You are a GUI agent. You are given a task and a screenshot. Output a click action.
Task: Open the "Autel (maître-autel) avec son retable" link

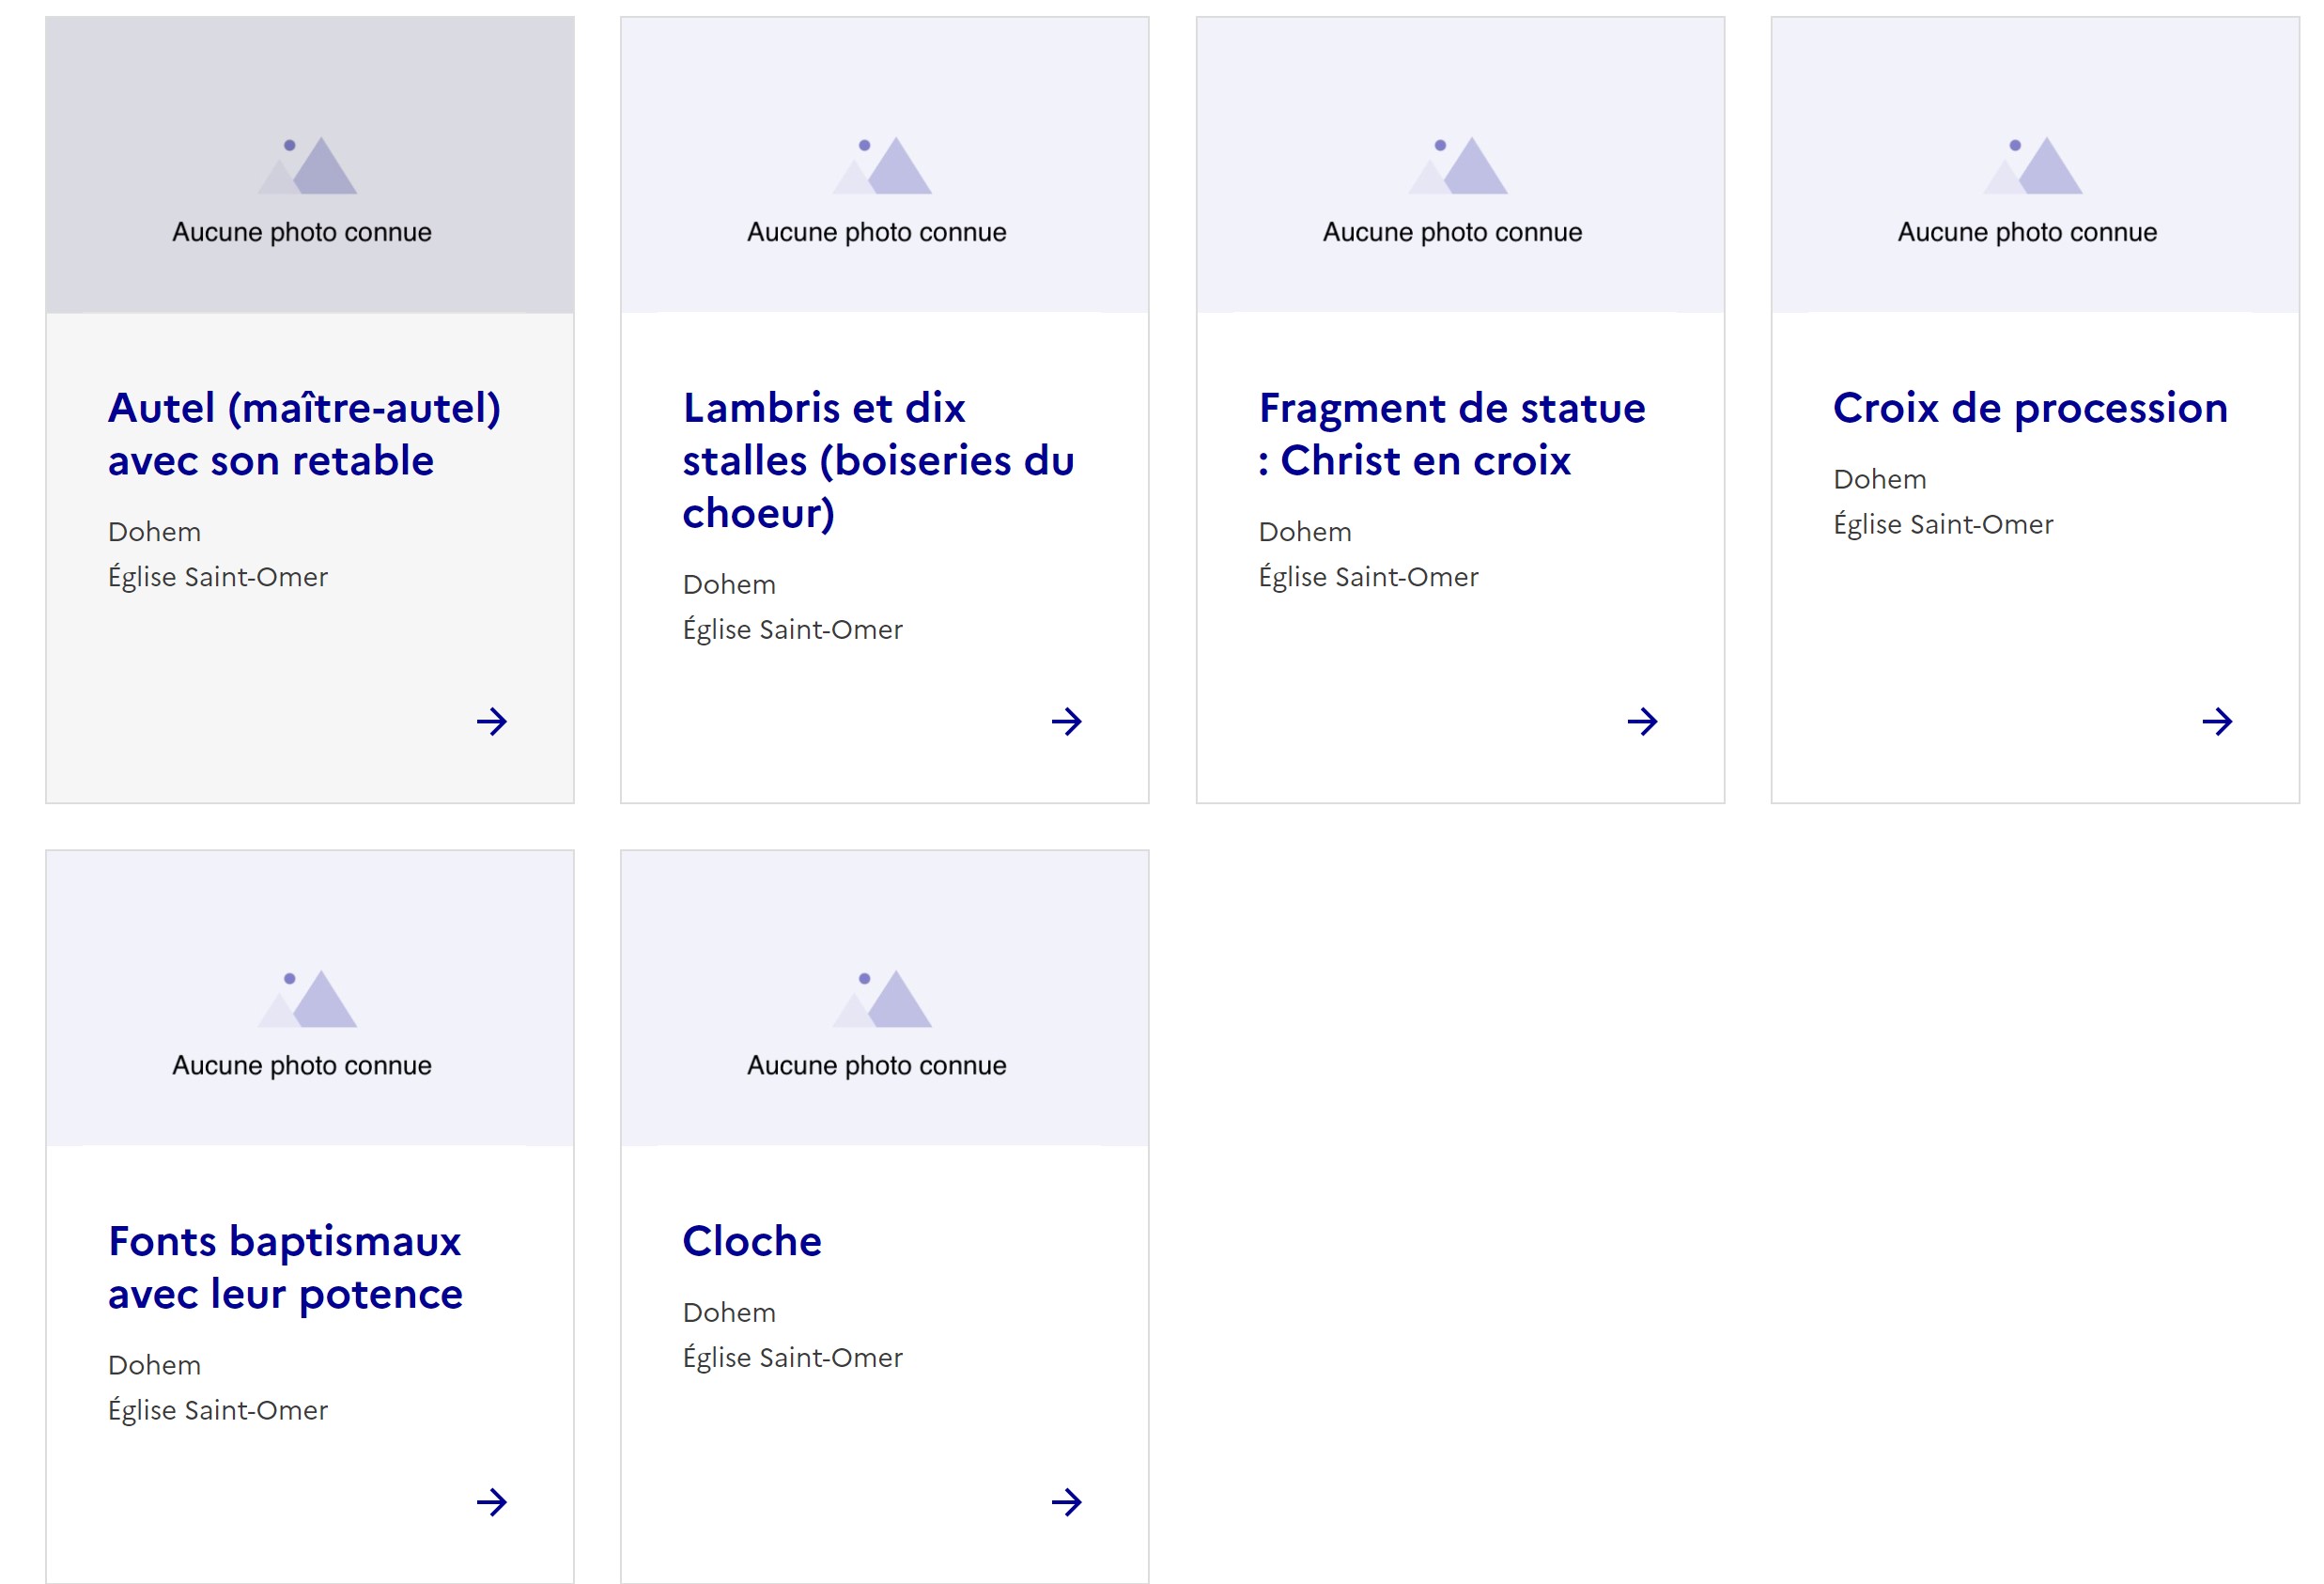point(304,434)
